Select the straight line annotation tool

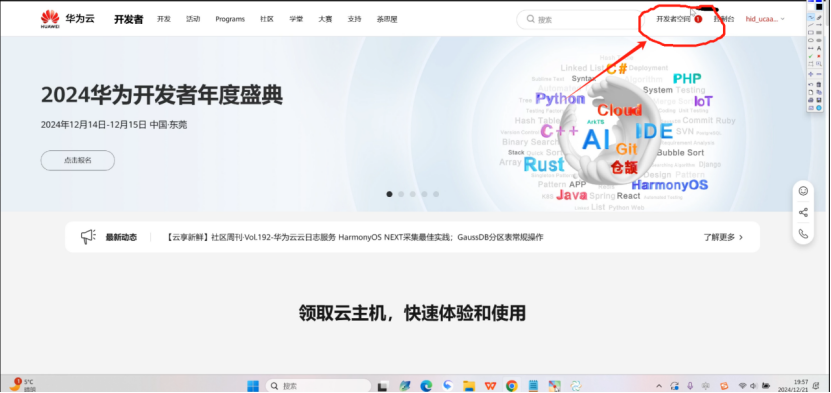[811, 25]
